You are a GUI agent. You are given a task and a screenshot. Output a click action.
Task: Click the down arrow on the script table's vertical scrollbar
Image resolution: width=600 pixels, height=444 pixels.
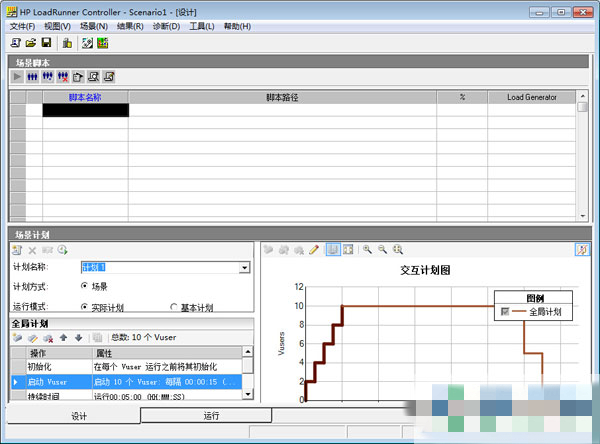[582, 216]
